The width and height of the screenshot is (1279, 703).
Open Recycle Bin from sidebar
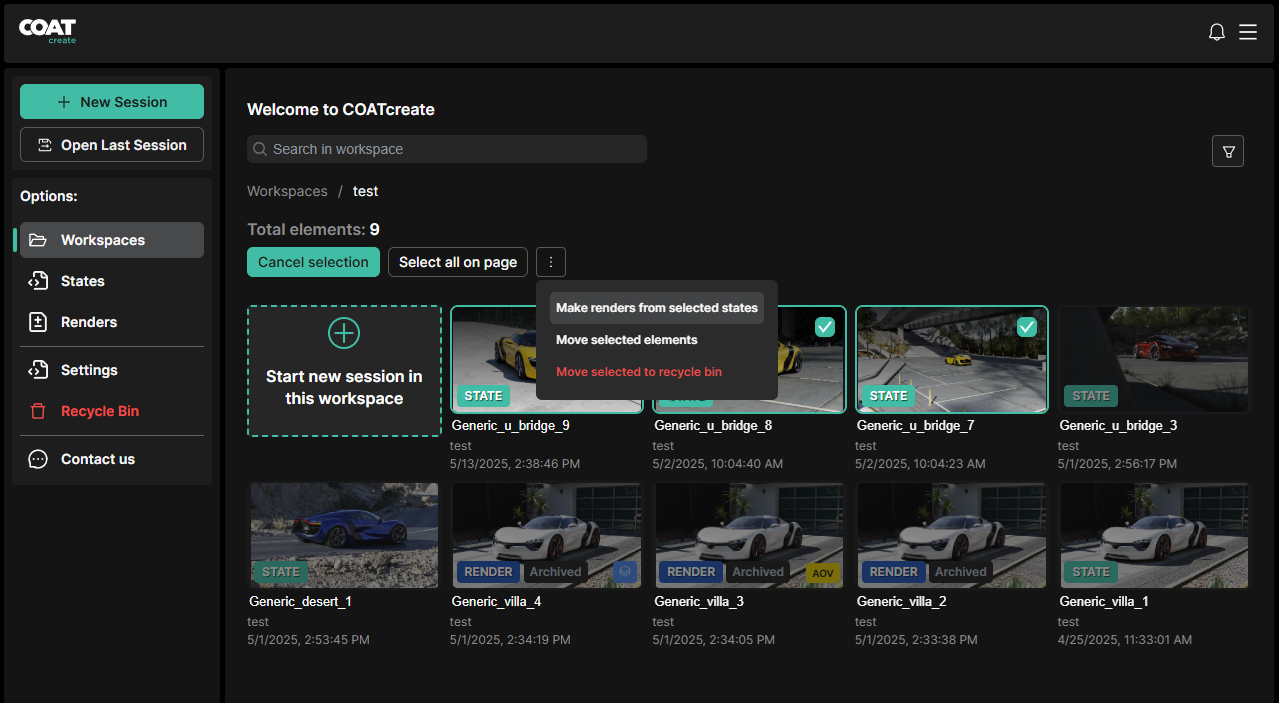[99, 411]
